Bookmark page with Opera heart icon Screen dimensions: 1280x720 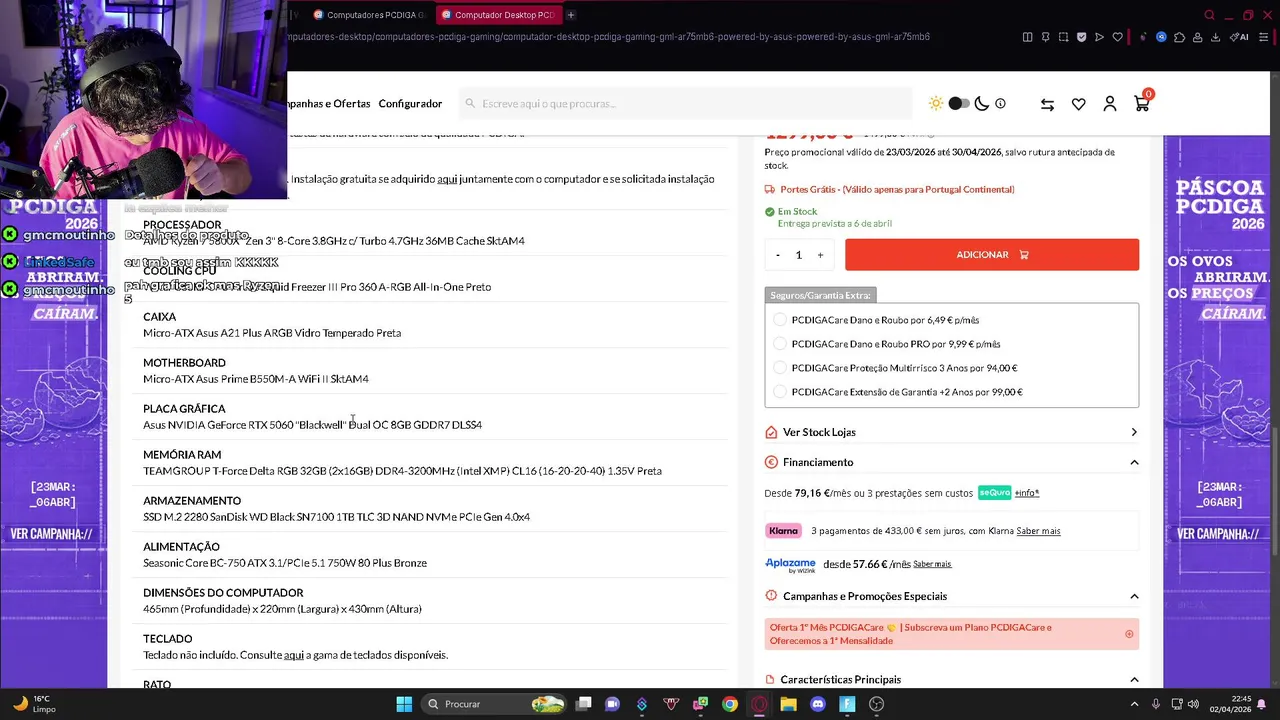pyautogui.click(x=1117, y=37)
